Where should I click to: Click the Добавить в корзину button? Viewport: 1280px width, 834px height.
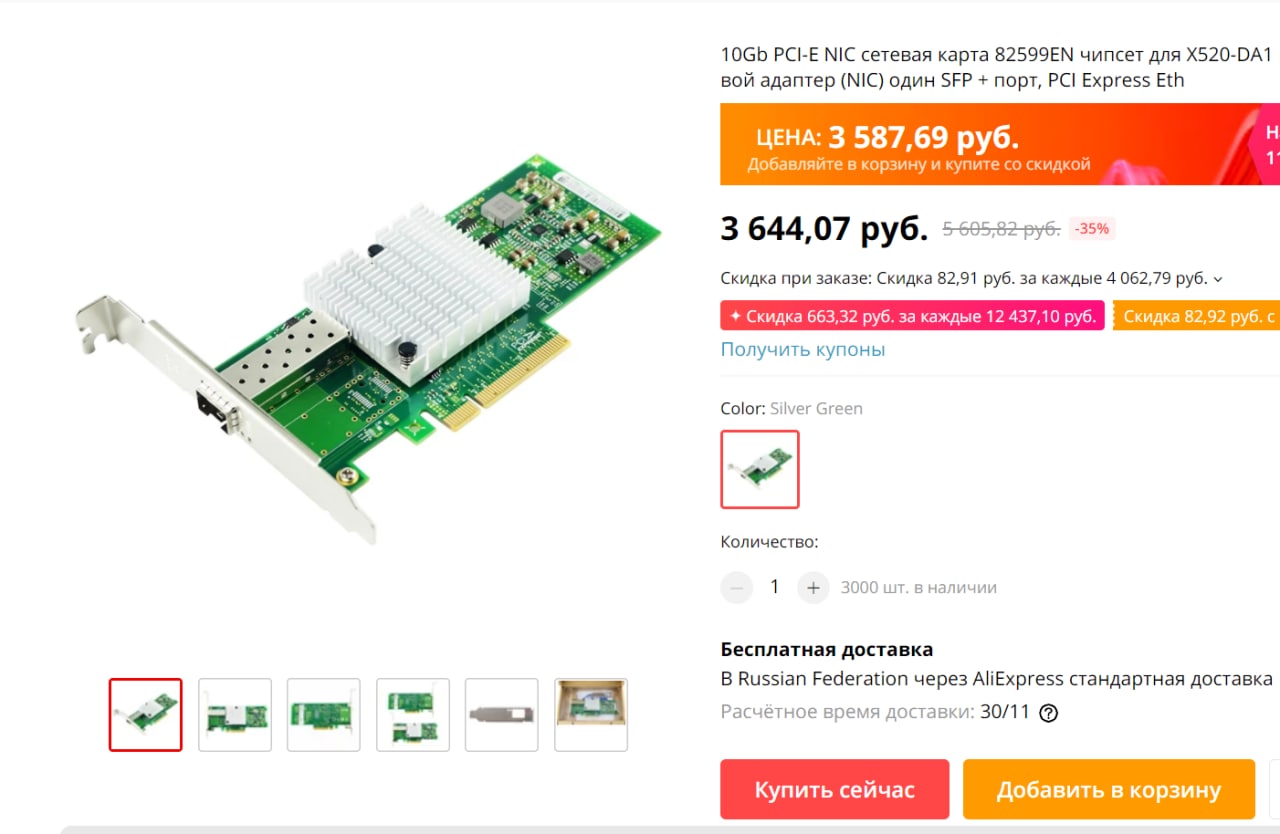1109,789
